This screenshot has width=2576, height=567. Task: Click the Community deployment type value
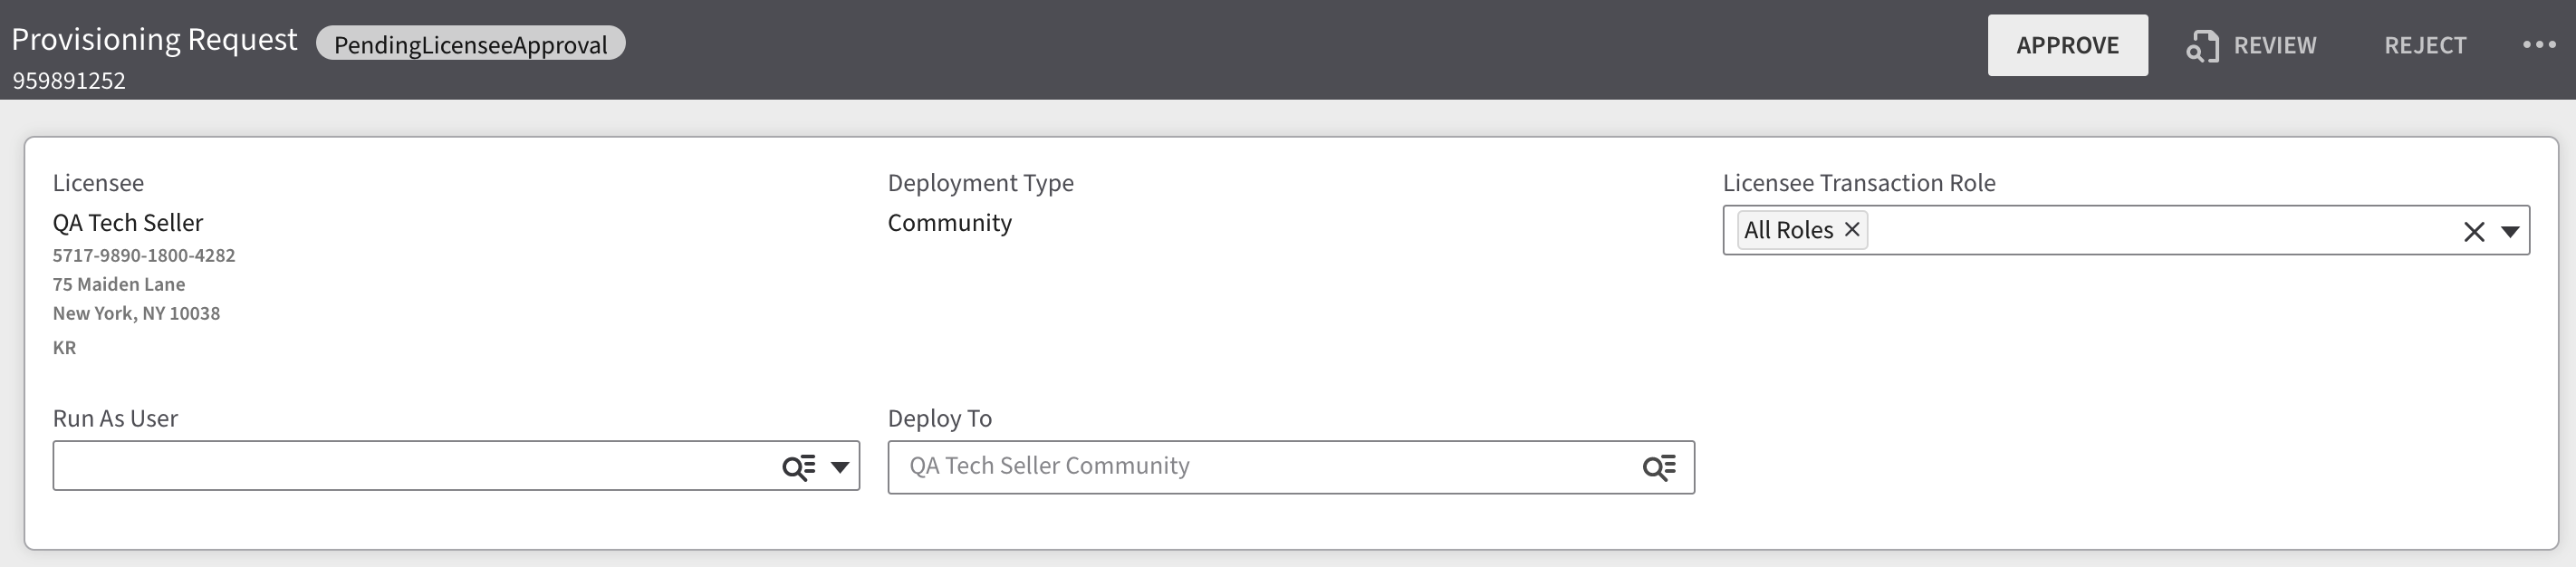tap(949, 223)
